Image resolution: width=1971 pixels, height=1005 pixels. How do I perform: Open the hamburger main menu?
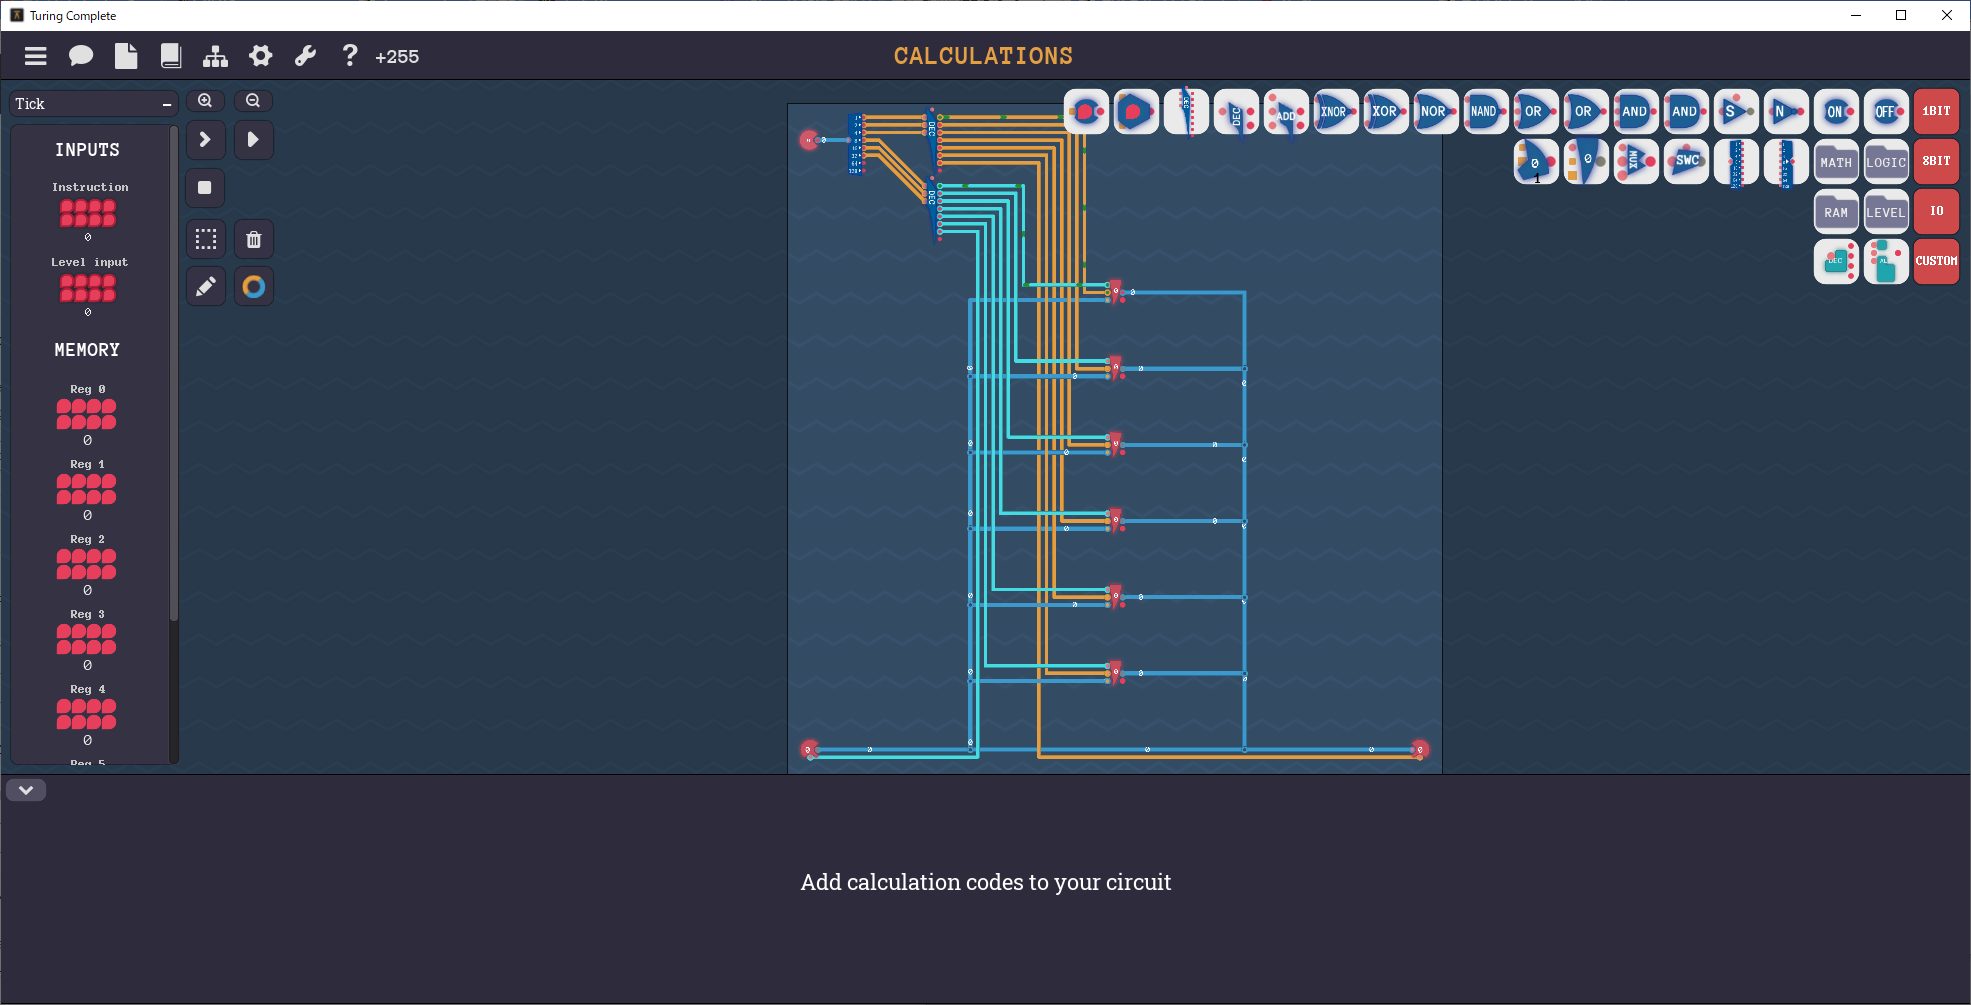point(36,57)
